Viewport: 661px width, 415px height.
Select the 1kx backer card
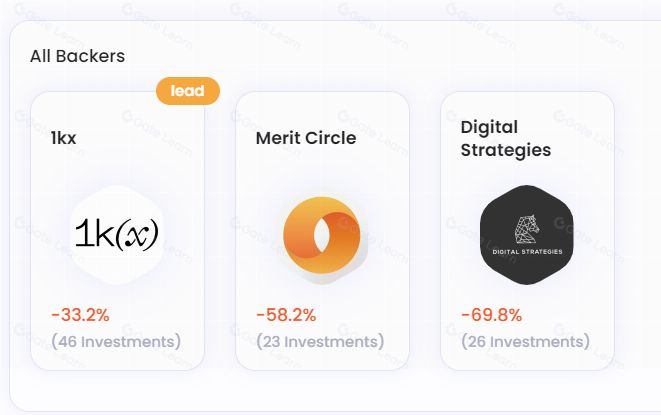118,231
